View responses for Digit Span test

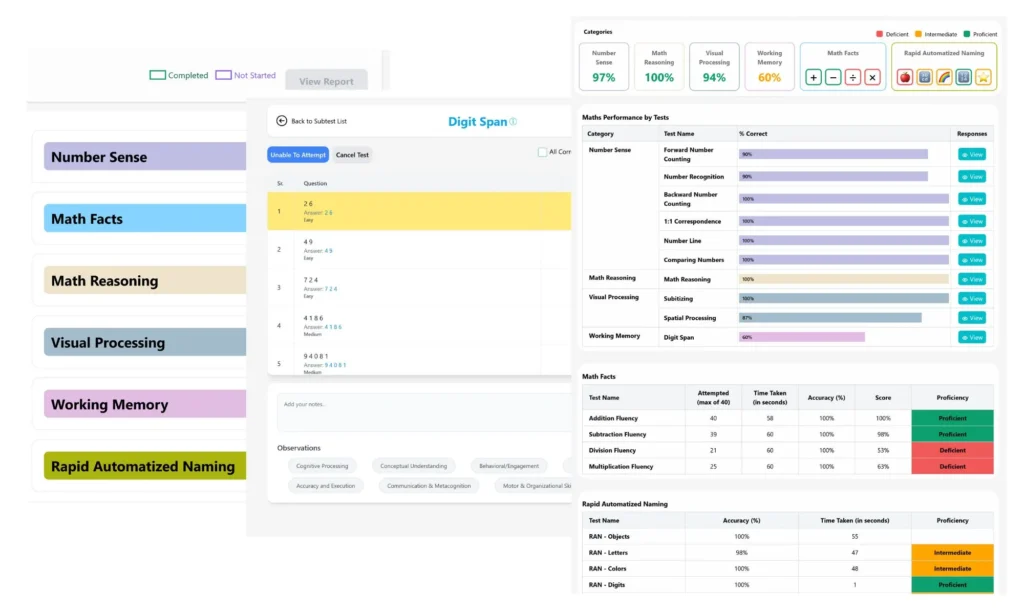tap(972, 338)
